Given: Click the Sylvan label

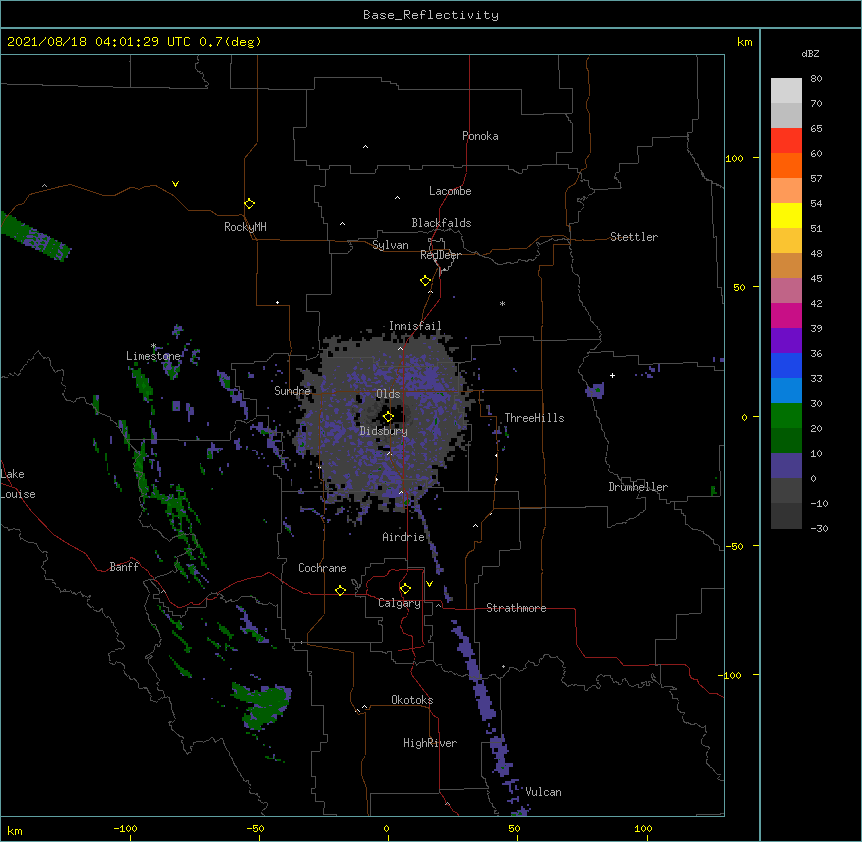Looking at the screenshot, I should tap(390, 245).
